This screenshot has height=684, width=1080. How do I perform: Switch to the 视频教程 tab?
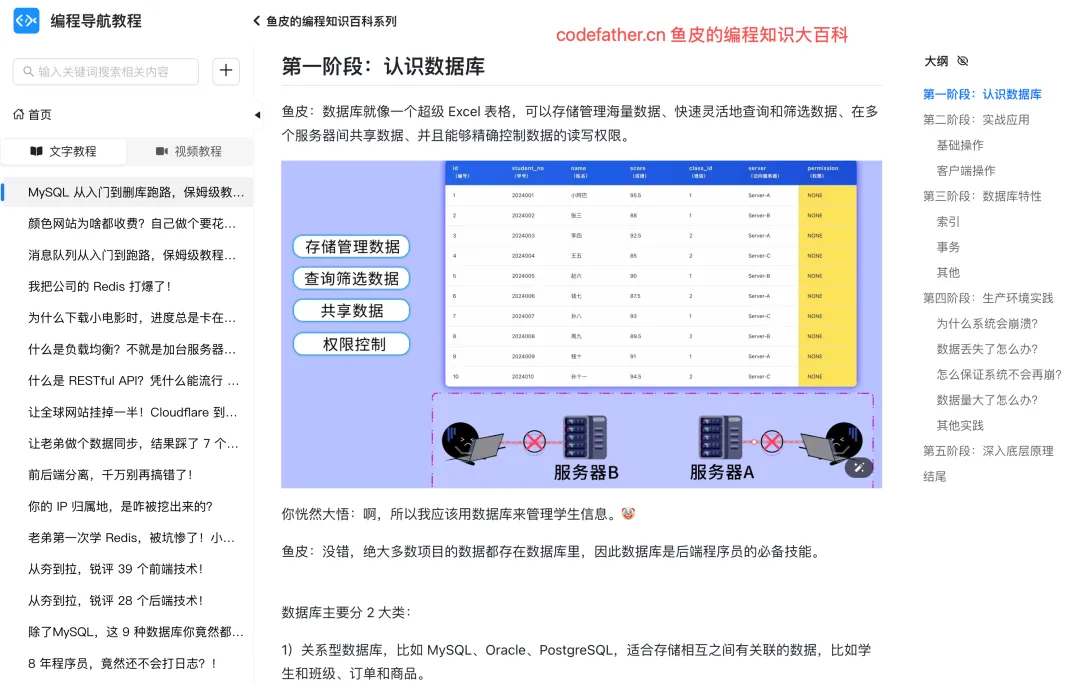(x=189, y=151)
